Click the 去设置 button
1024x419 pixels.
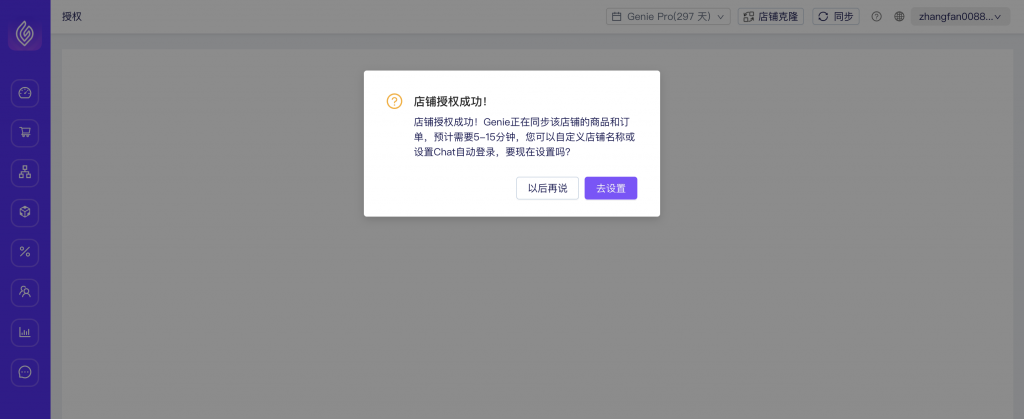(x=611, y=188)
